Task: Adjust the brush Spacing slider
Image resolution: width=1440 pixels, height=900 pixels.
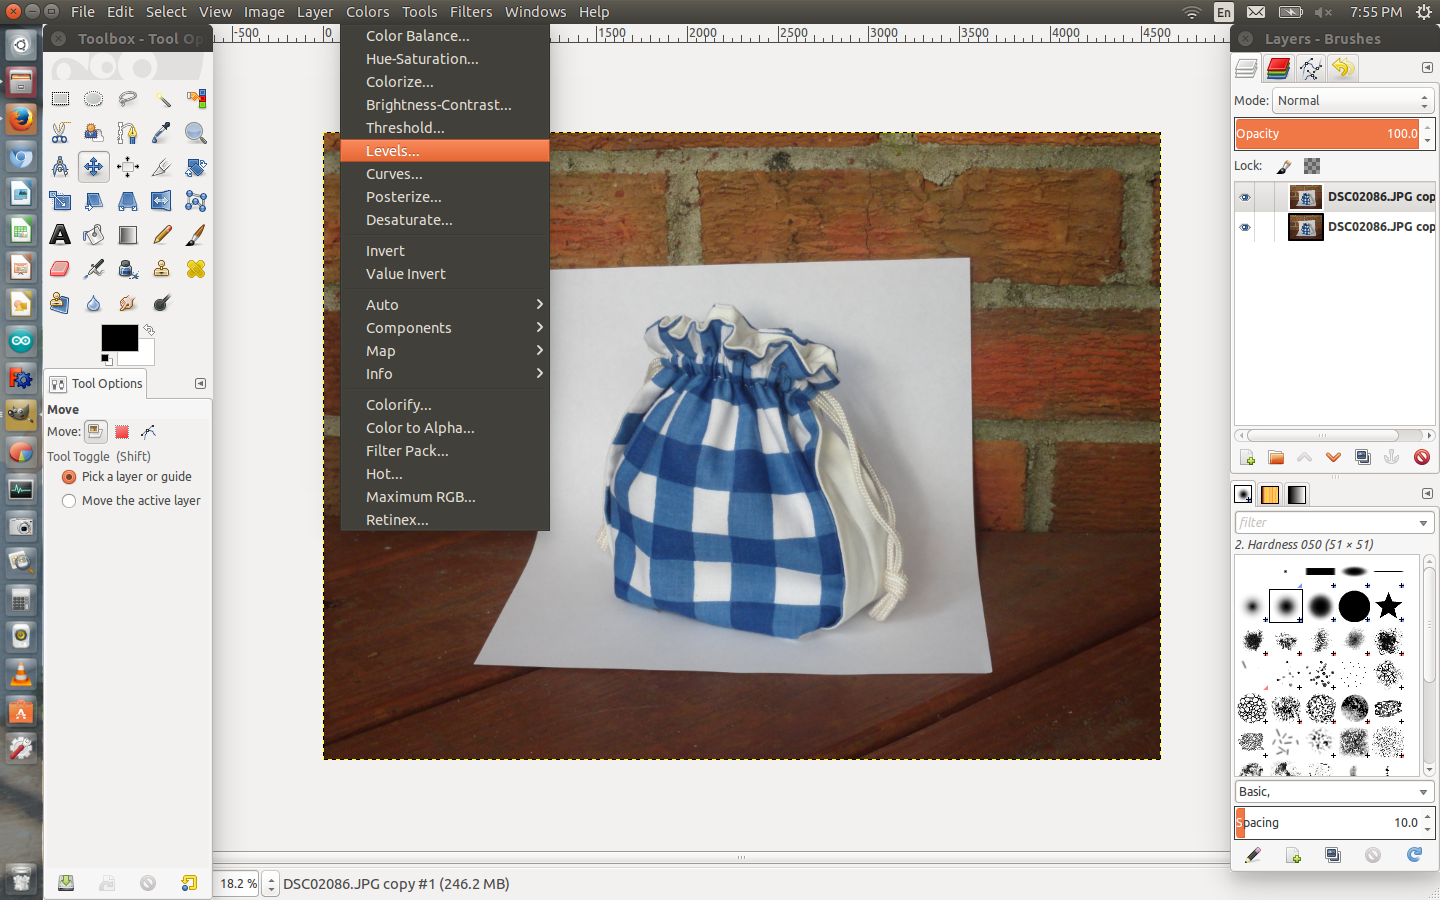Action: point(1328,823)
